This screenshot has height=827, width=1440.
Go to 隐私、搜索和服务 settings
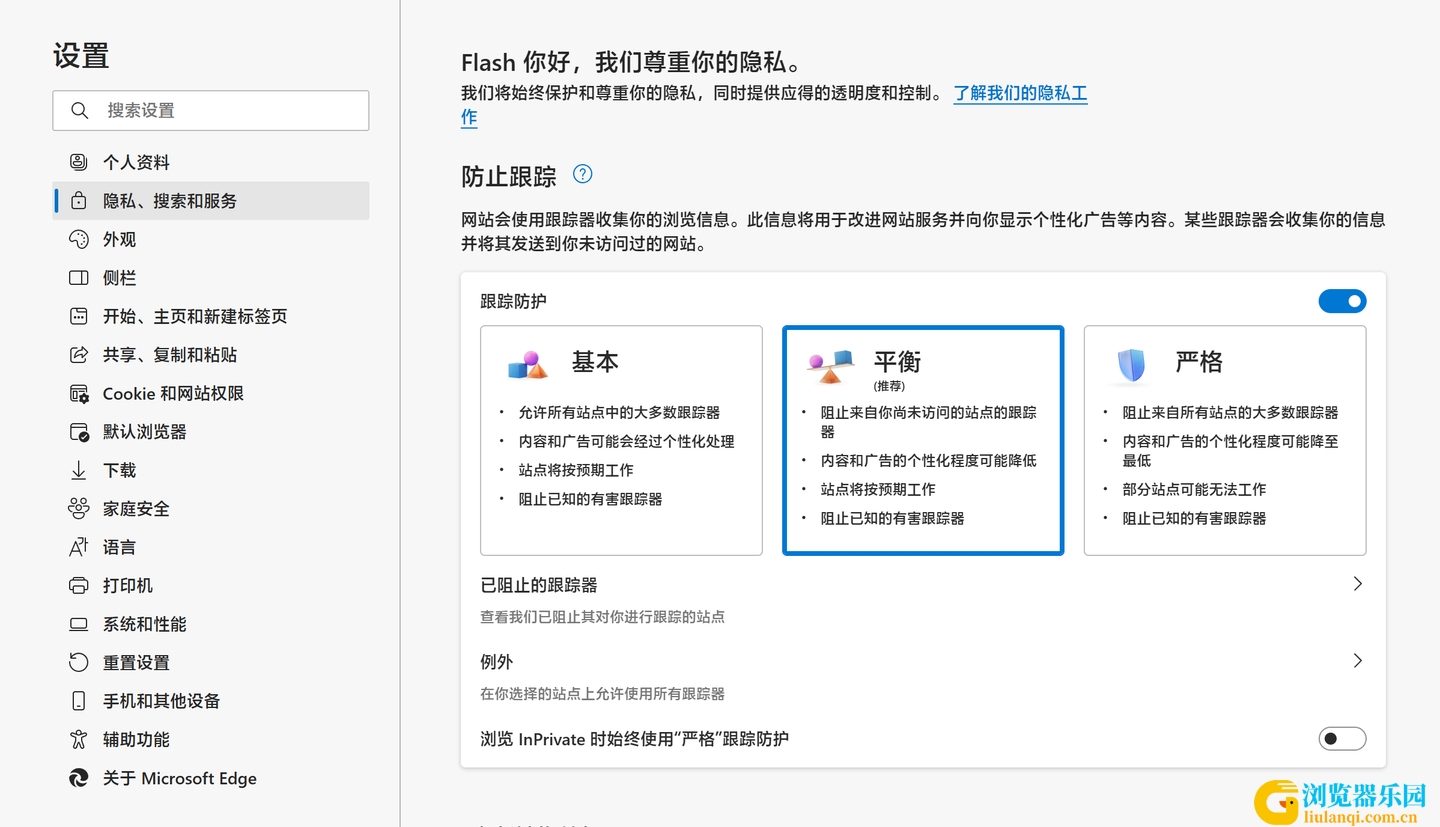[211, 201]
